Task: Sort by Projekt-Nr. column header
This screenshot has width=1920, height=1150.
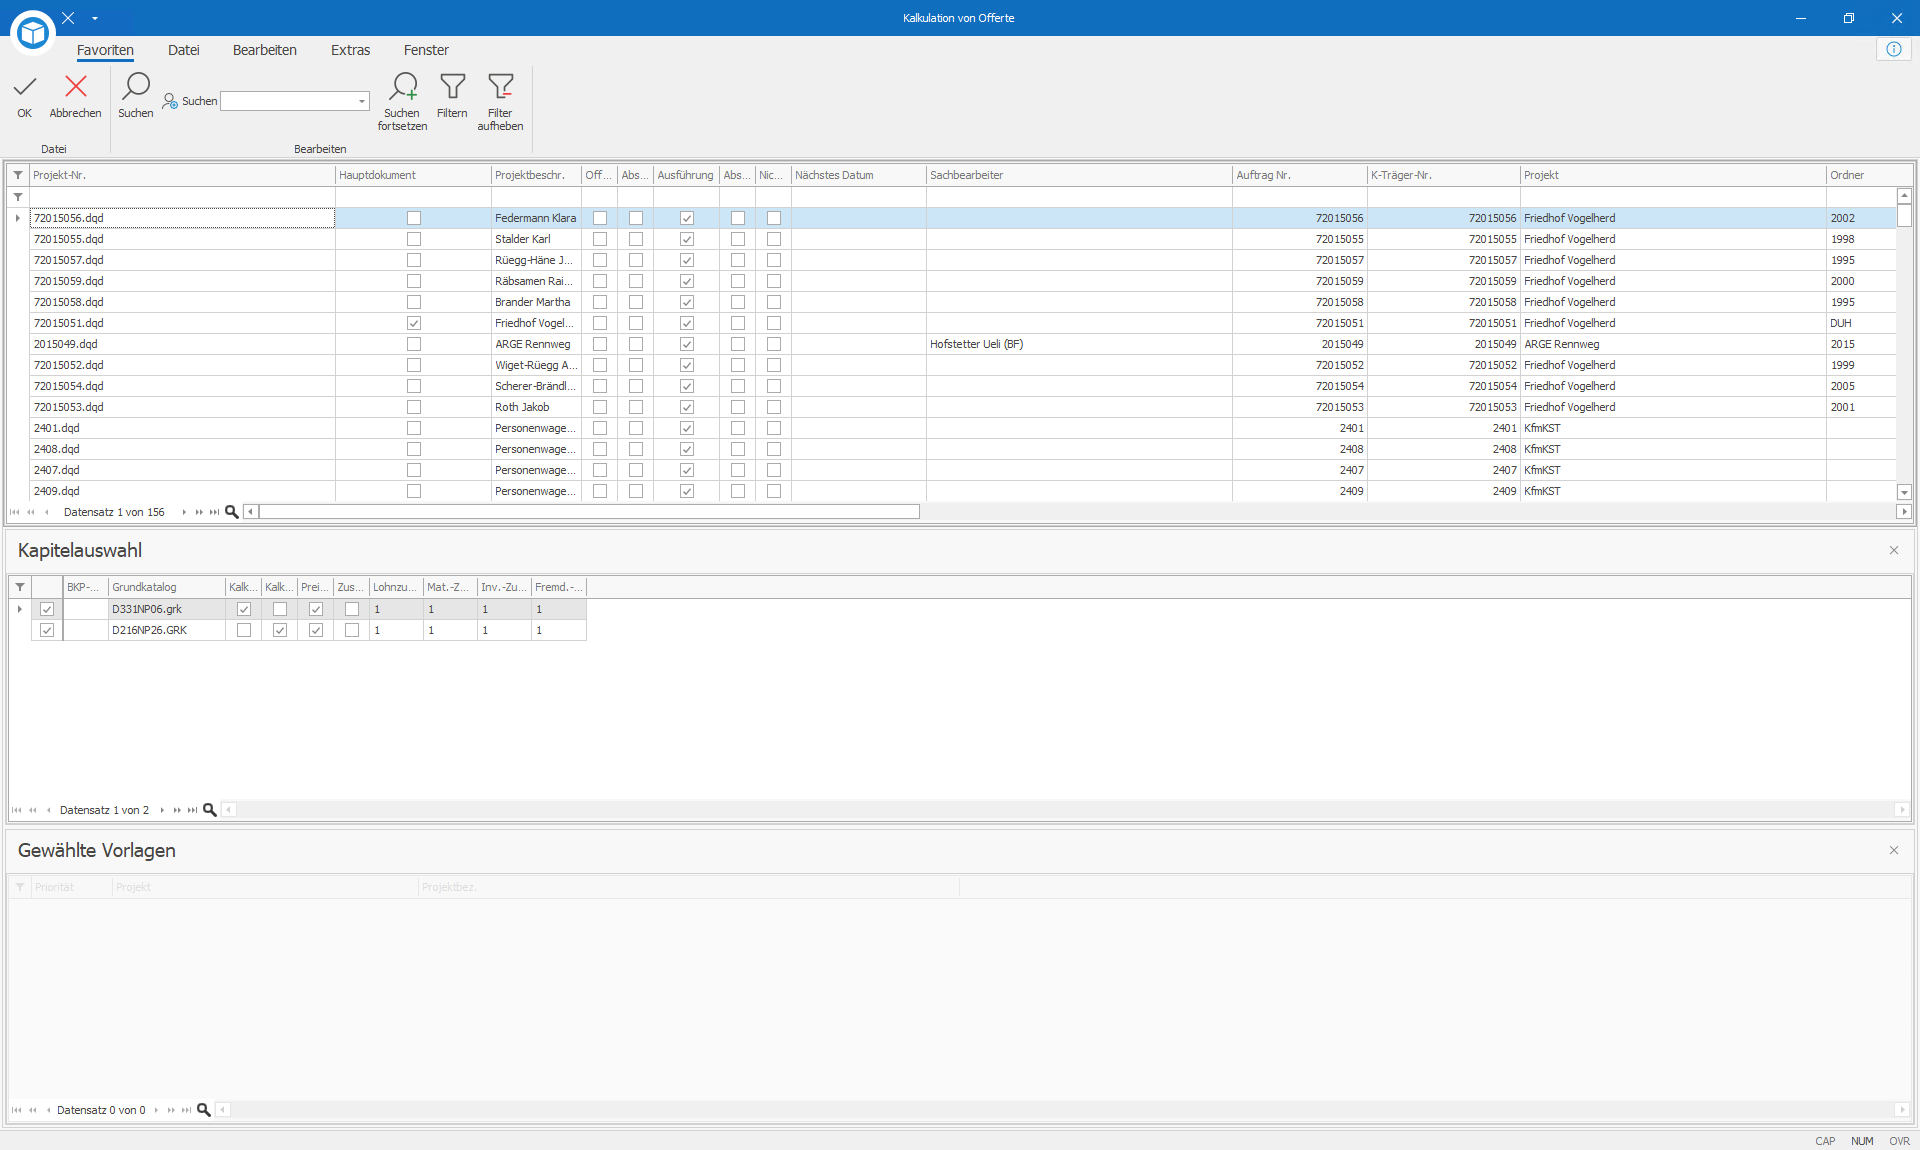Action: point(182,175)
